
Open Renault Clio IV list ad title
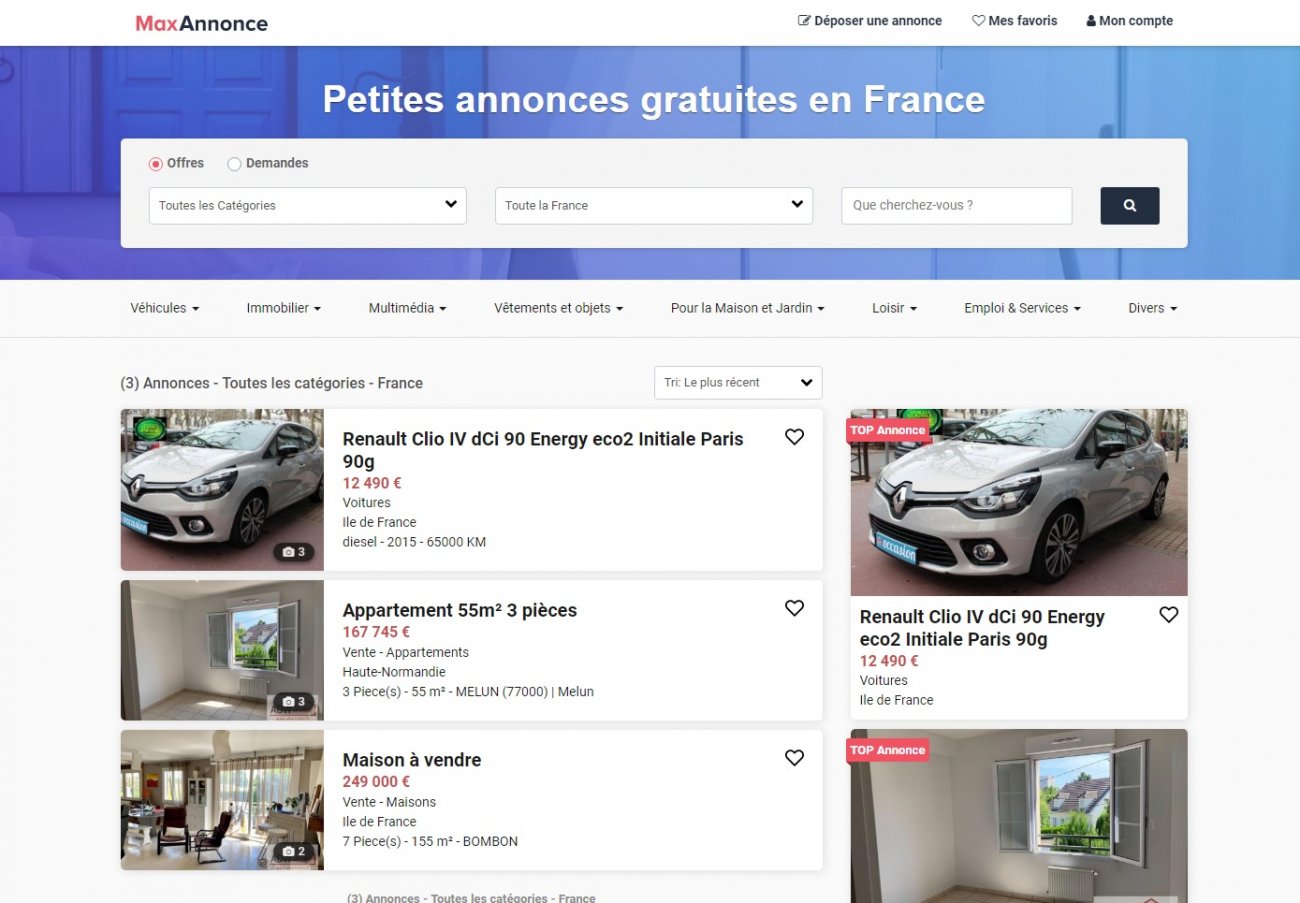[x=543, y=450]
